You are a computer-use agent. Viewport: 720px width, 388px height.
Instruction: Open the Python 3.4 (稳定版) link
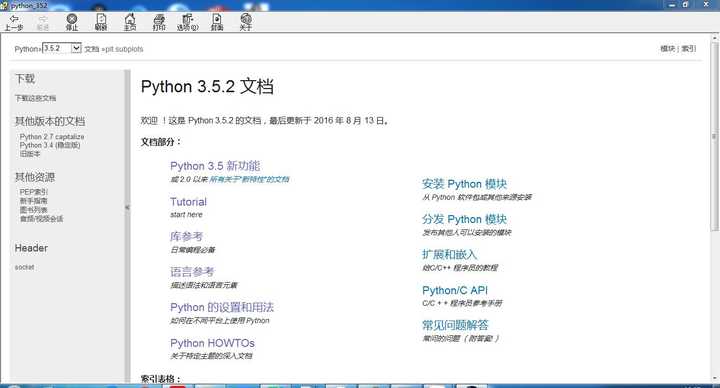click(x=50, y=145)
